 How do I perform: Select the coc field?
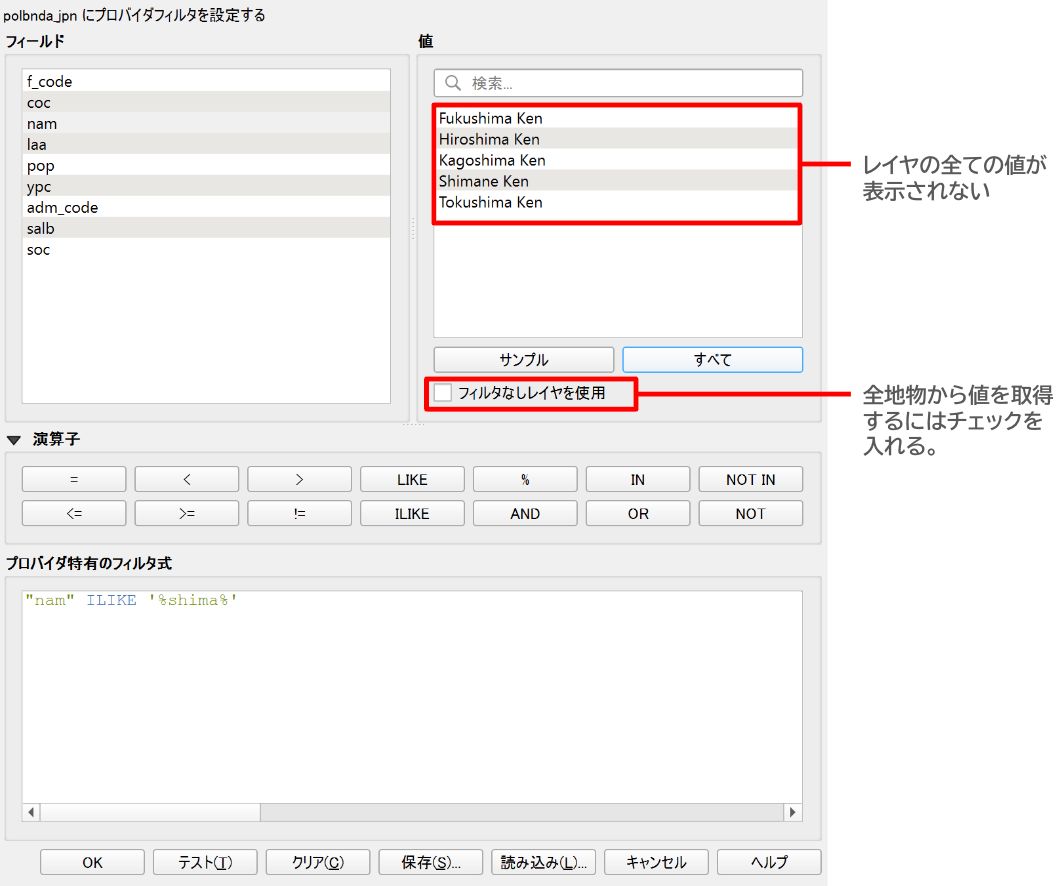click(206, 103)
